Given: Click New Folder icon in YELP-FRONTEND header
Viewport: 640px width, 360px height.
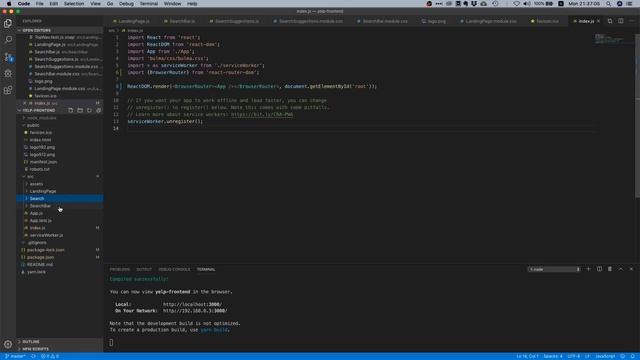Looking at the screenshot, I should (x=80, y=110).
